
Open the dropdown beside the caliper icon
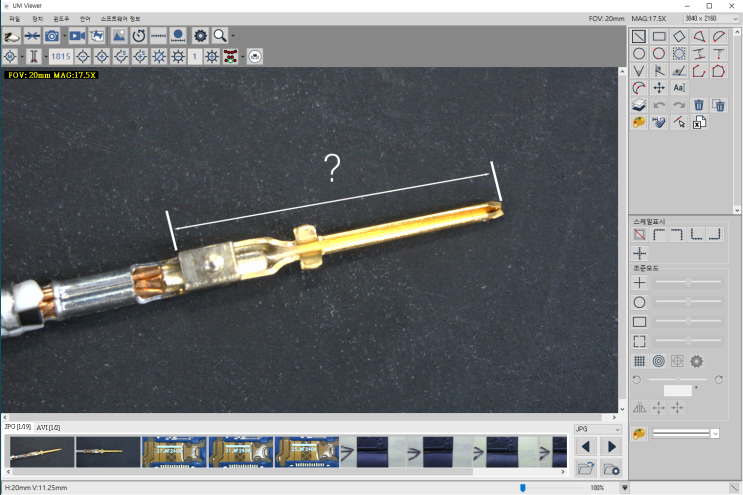click(x=46, y=57)
